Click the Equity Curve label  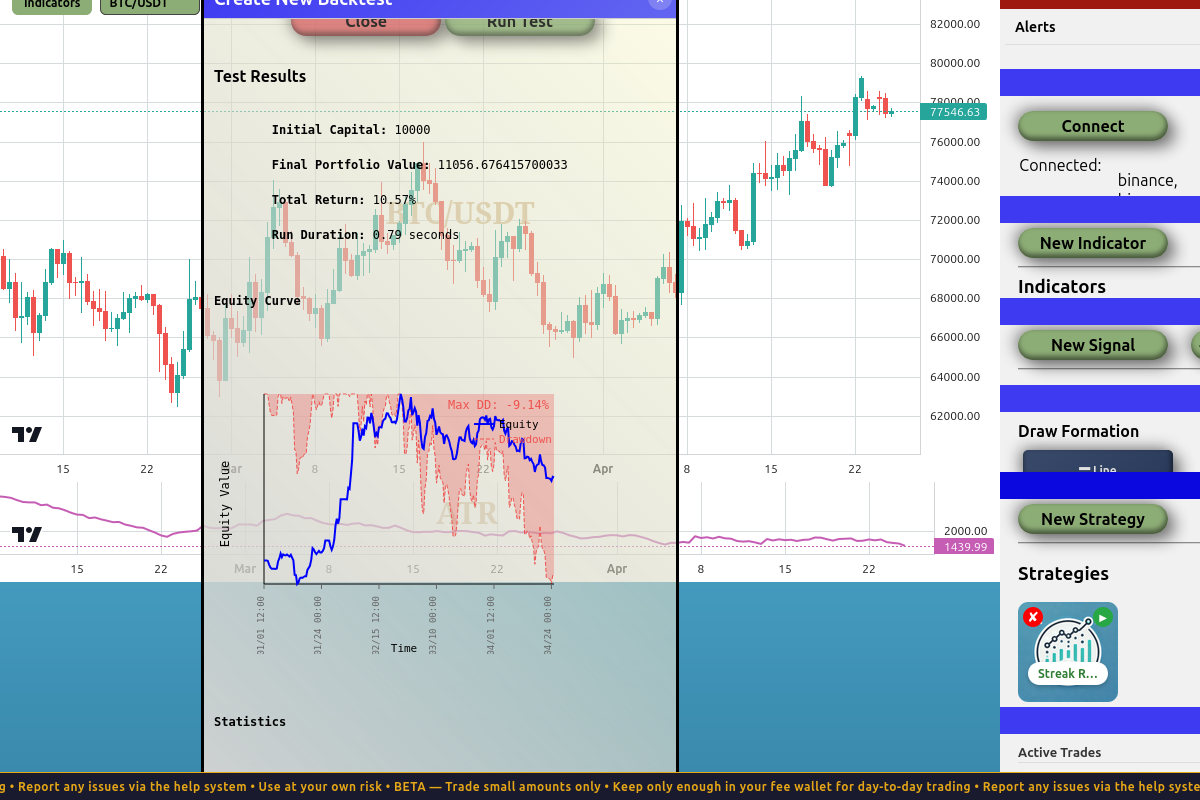(257, 301)
